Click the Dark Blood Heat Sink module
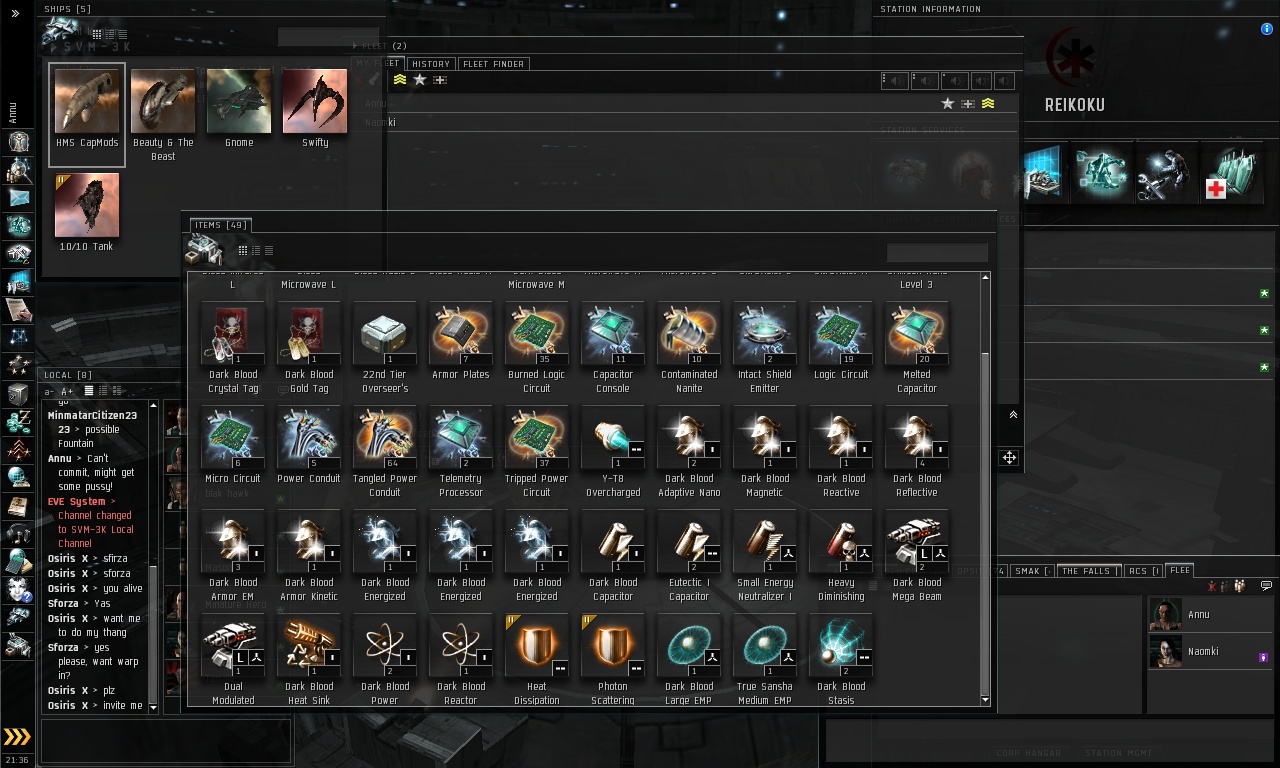The height and width of the screenshot is (768, 1280). pyautogui.click(x=309, y=659)
